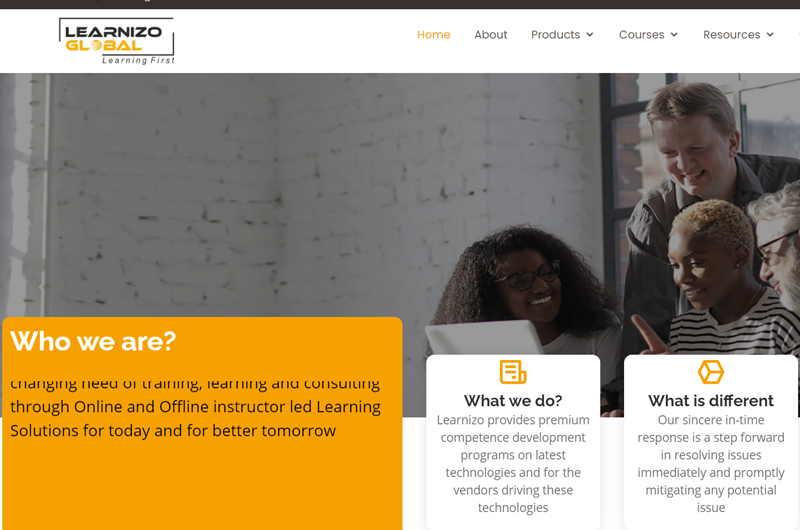Click the Who we are paragraph text
The height and width of the screenshot is (530, 800).
coord(195,408)
